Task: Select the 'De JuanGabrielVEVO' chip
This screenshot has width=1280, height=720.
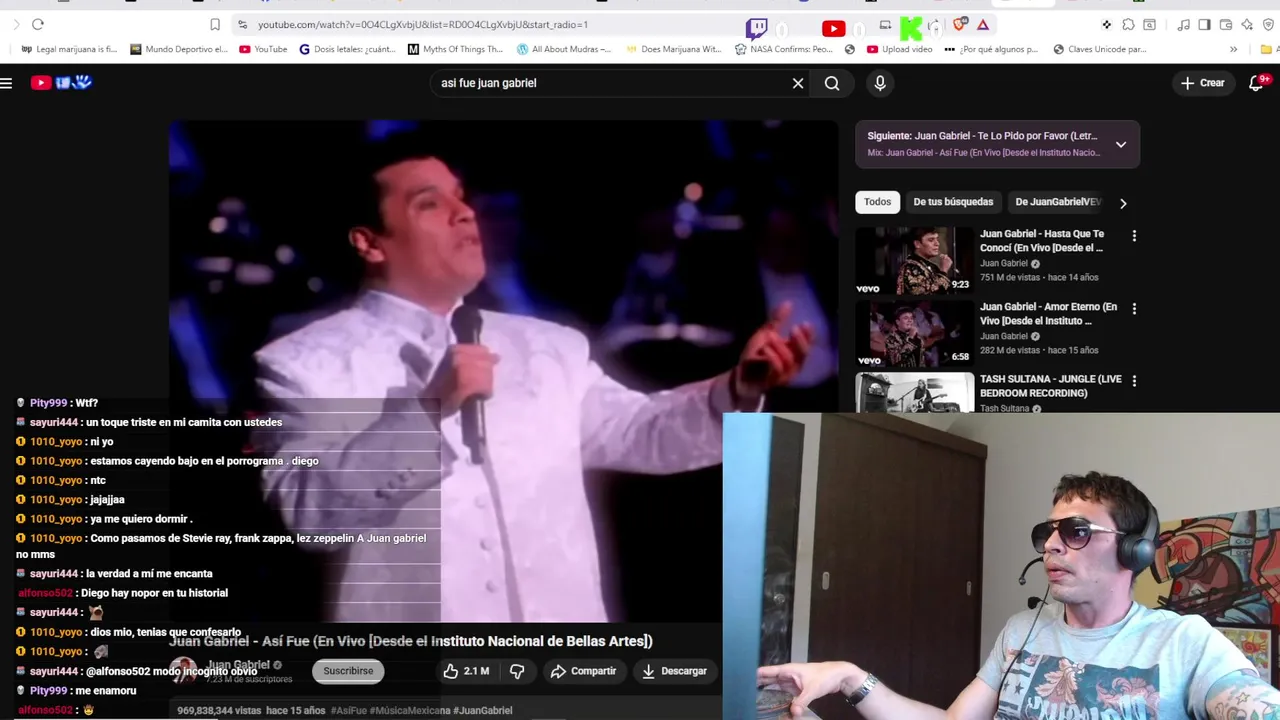Action: pyautogui.click(x=1058, y=202)
